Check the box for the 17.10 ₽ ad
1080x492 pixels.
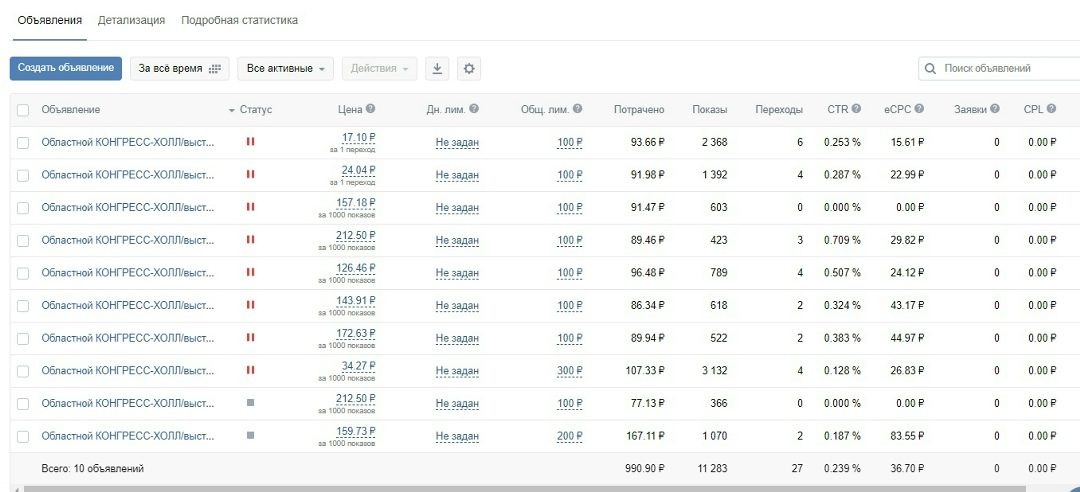23,143
